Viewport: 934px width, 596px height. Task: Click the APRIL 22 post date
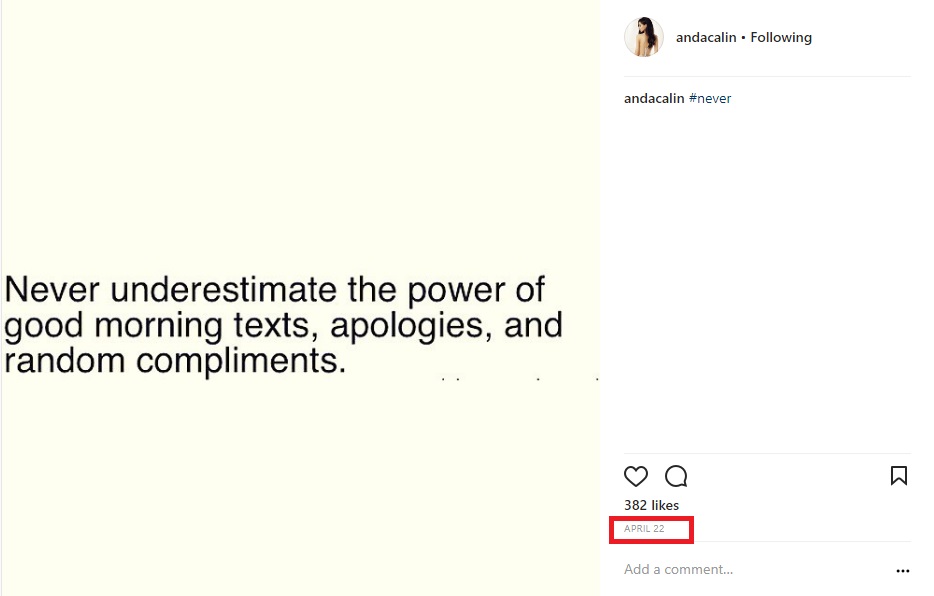[x=644, y=529]
